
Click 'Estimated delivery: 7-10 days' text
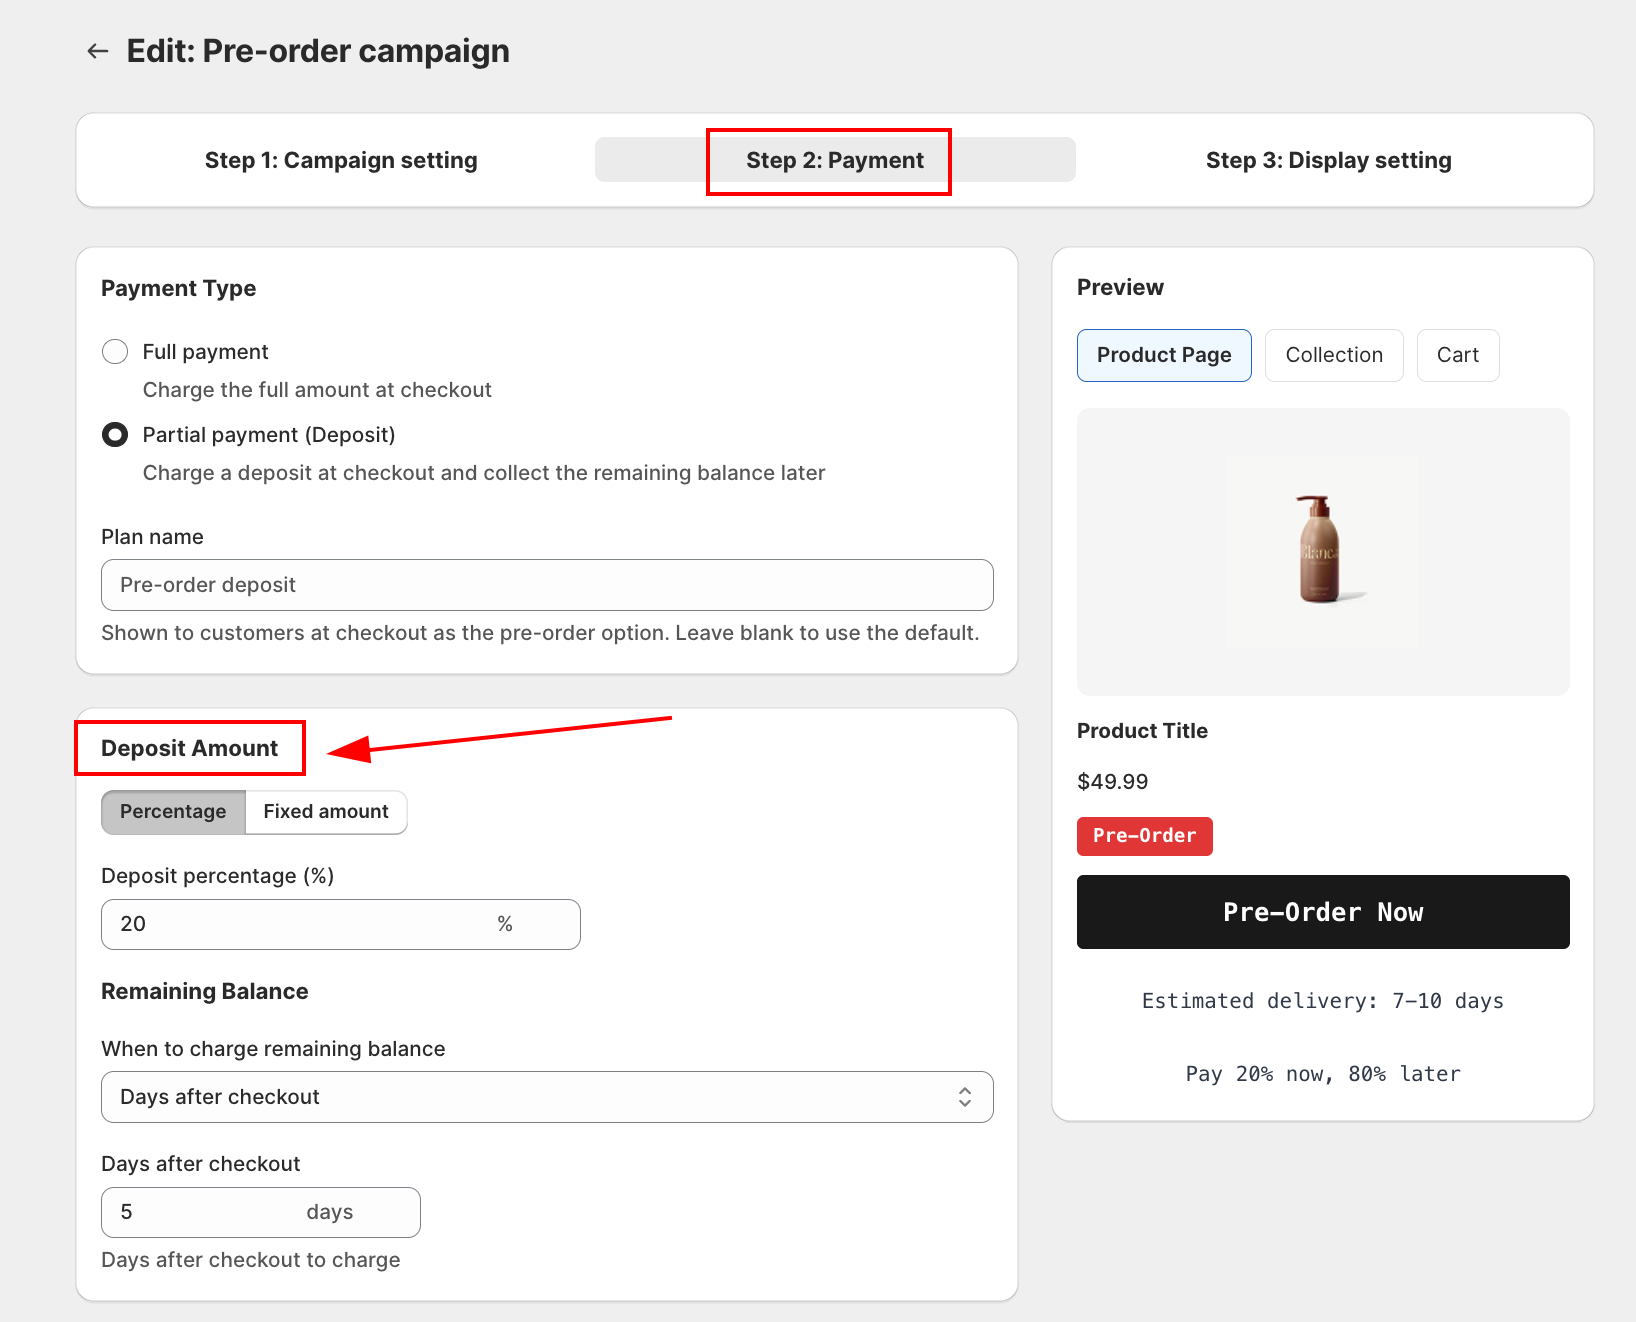(1323, 1001)
